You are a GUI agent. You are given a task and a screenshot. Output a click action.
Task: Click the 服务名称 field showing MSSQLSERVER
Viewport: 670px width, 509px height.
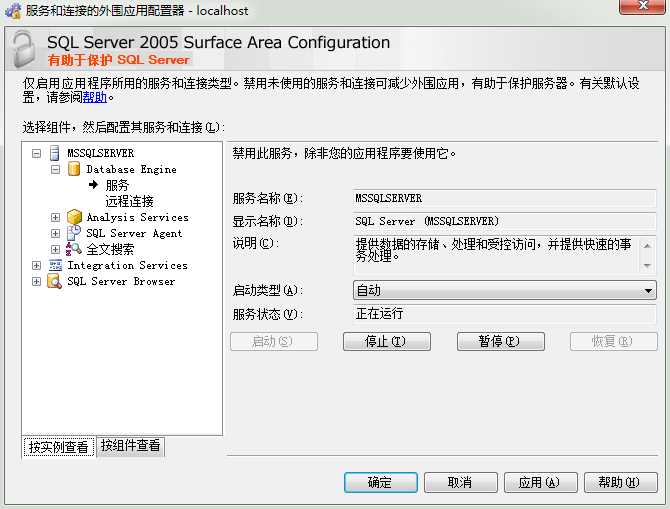click(504, 198)
